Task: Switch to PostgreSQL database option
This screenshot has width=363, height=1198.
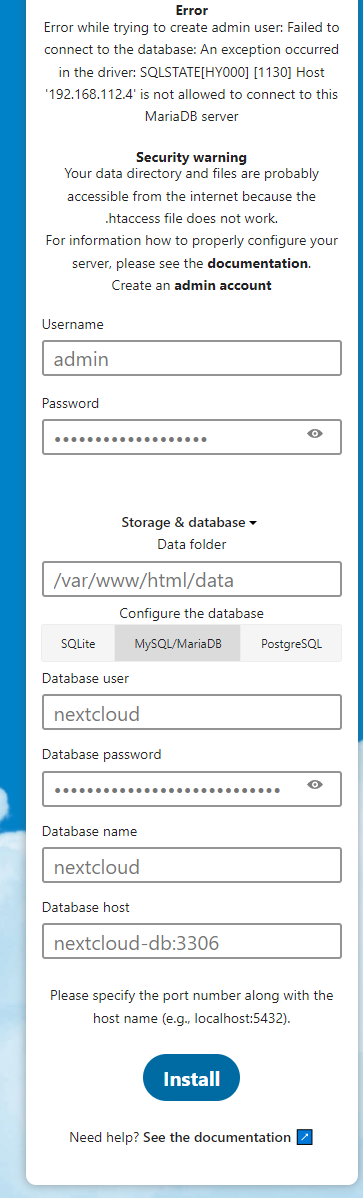Action: coord(290,643)
